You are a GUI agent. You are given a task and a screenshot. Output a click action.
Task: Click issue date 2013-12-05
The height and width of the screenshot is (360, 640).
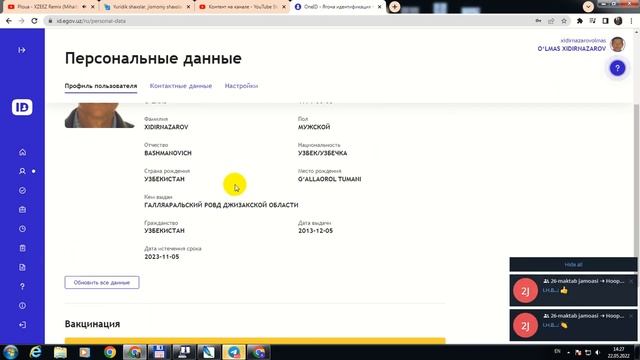(x=316, y=231)
